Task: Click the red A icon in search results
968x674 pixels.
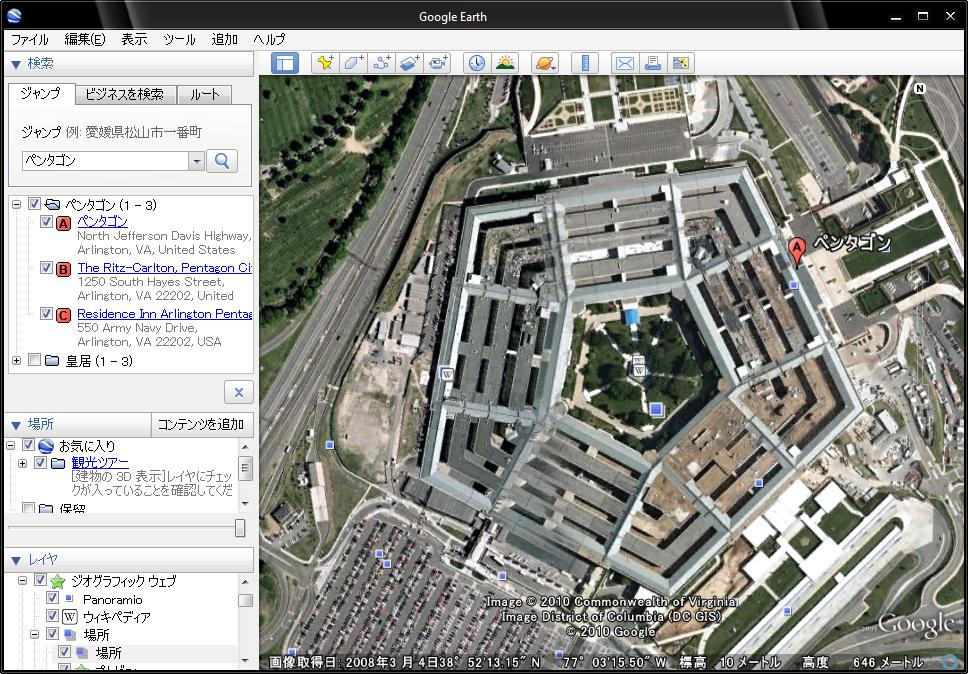Action: tap(63, 223)
